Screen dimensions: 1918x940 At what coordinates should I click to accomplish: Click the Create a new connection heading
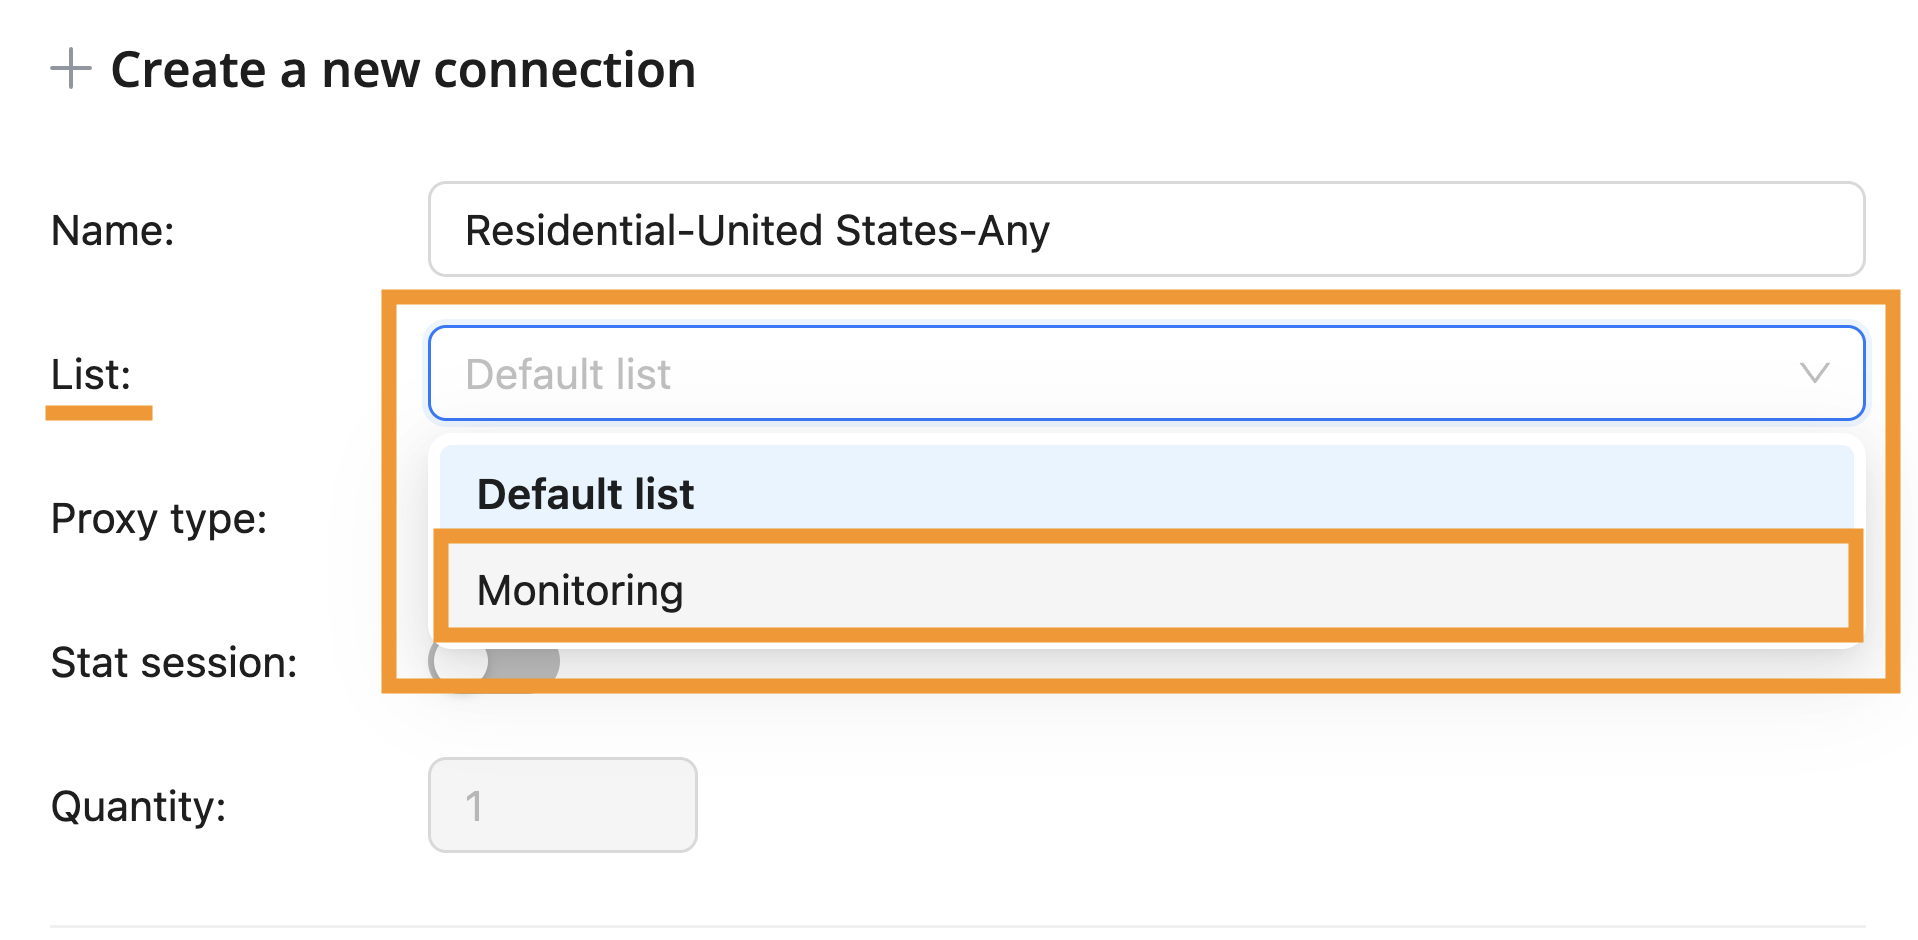coord(403,70)
